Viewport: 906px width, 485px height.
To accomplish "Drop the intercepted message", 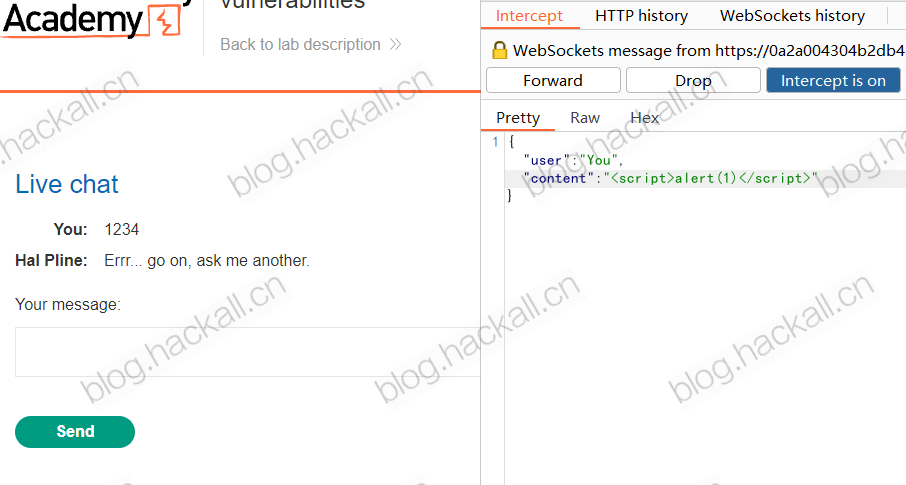I will (x=693, y=80).
